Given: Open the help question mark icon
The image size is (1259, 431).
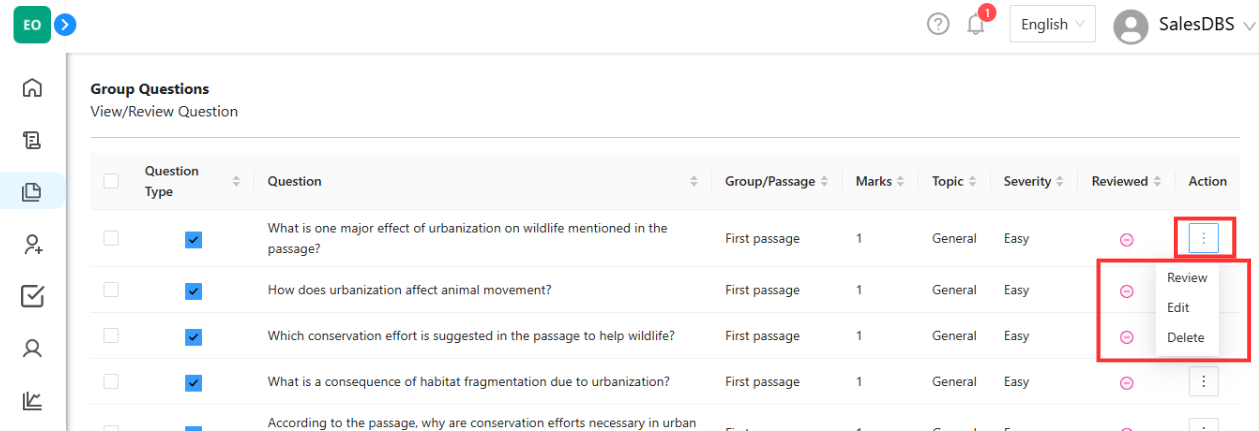Looking at the screenshot, I should pyautogui.click(x=938, y=24).
